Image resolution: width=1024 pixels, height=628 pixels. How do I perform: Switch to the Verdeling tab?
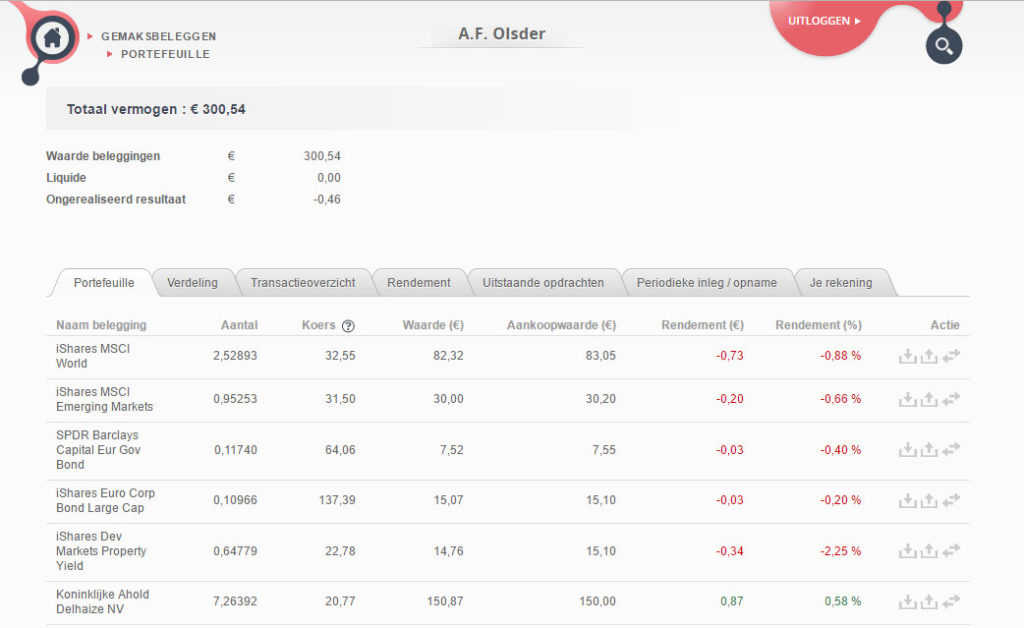point(193,283)
